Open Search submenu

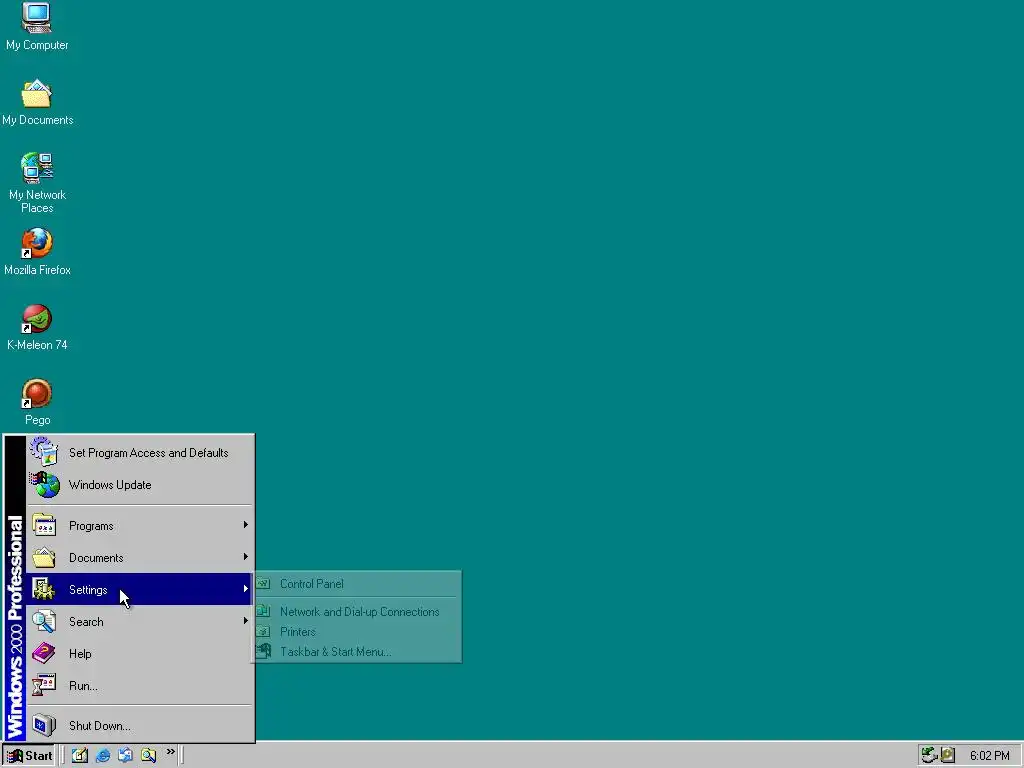click(139, 621)
